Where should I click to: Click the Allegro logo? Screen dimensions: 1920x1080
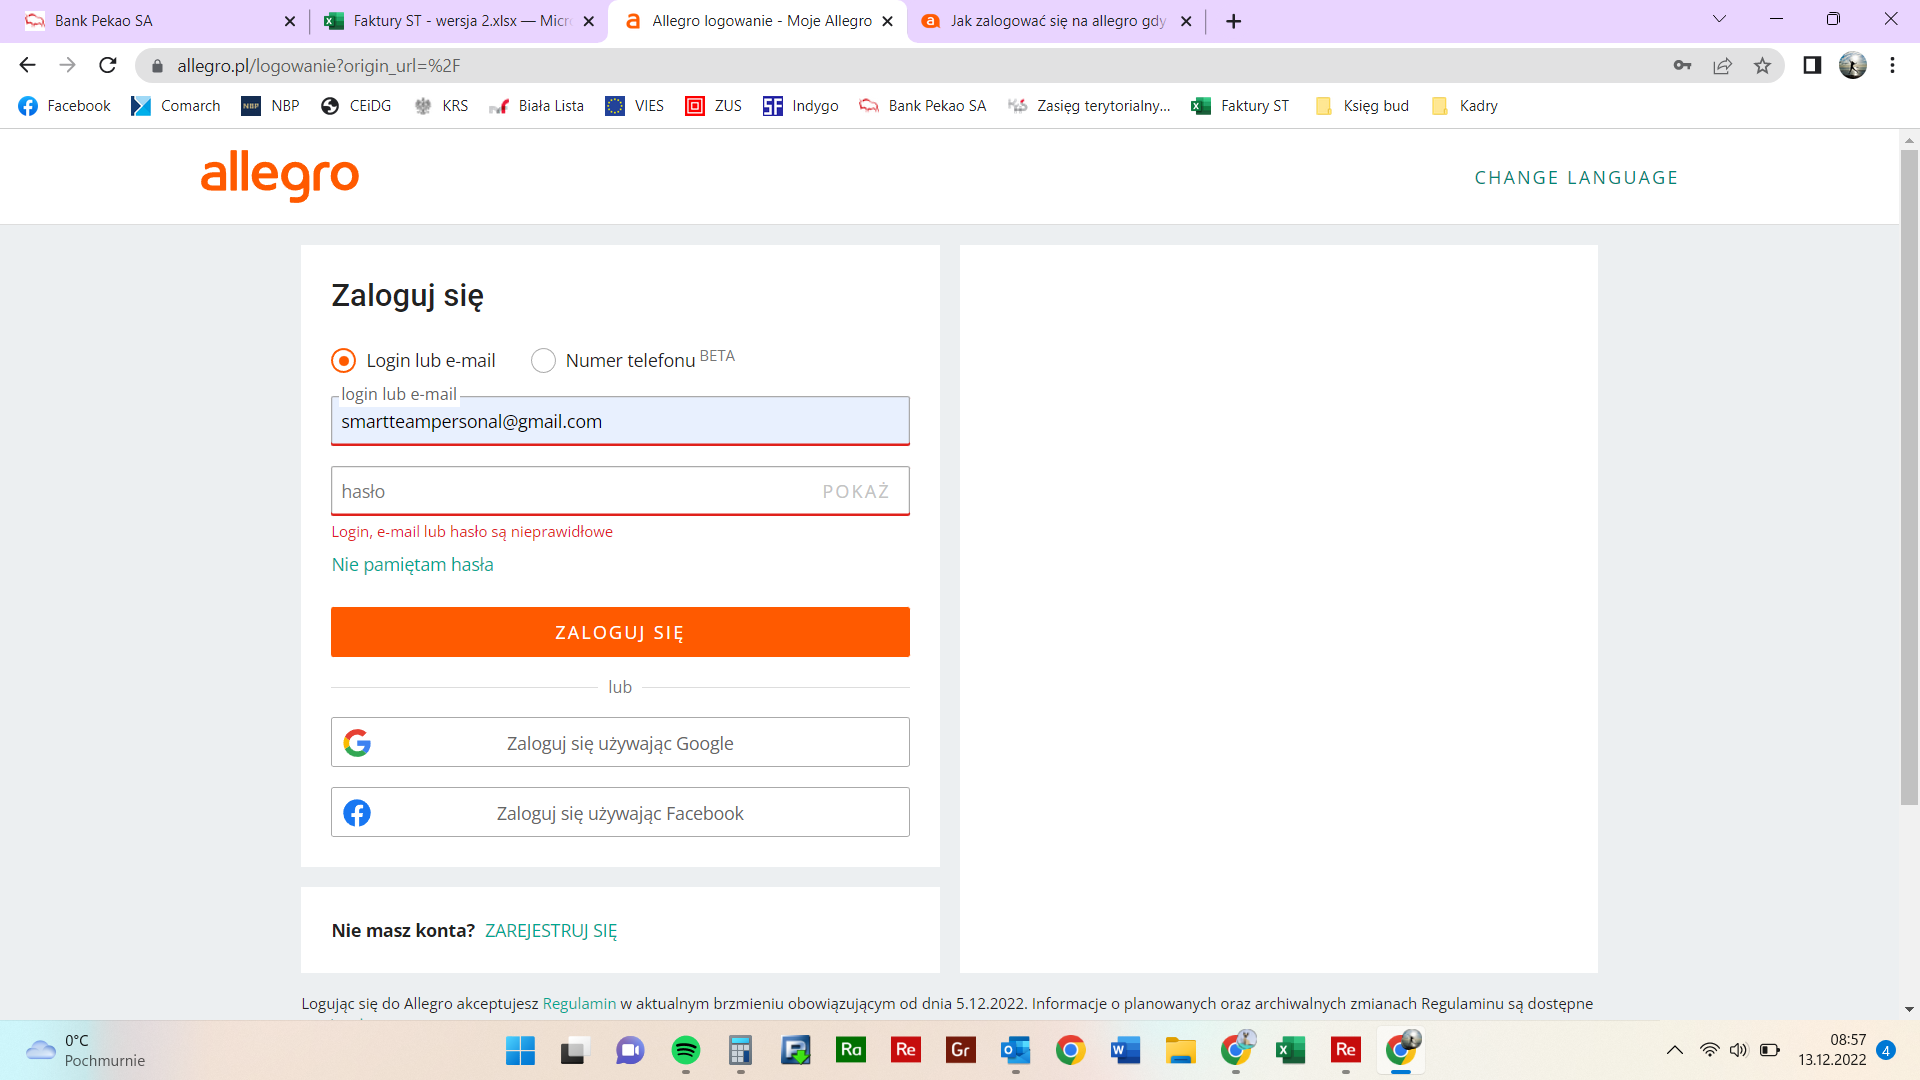[x=280, y=176]
